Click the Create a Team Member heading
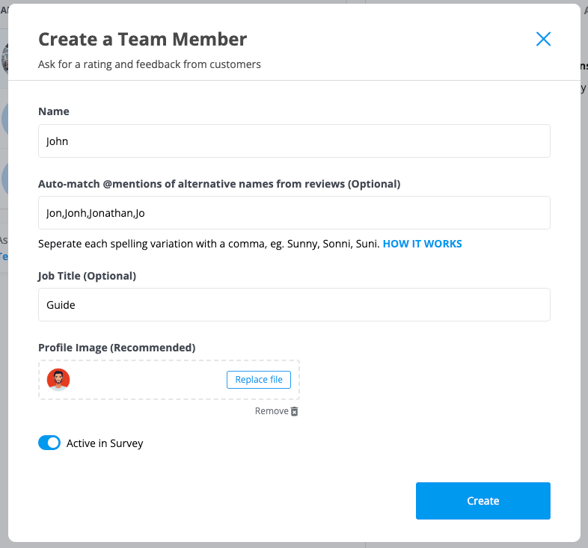Screen dimensions: 588x548 click(142, 39)
